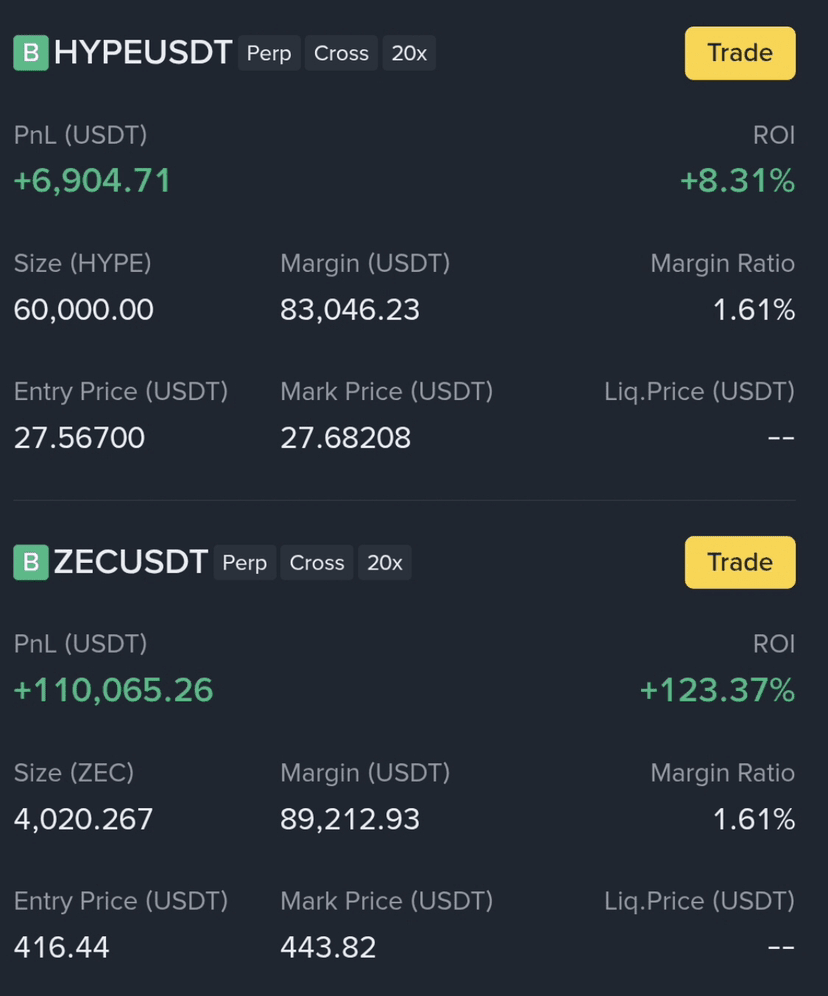The width and height of the screenshot is (828, 996).
Task: Tap the 20x leverage tag on HYPEUSDT
Action: 409,53
